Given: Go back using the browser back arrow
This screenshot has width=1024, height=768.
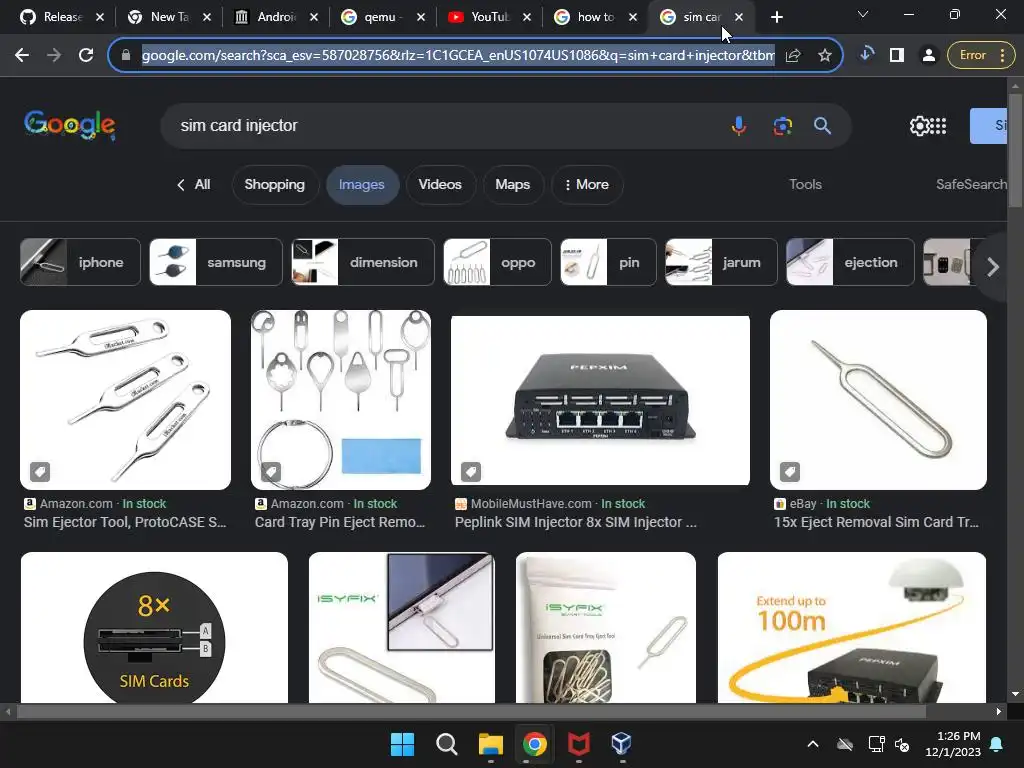Looking at the screenshot, I should pyautogui.click(x=22, y=56).
